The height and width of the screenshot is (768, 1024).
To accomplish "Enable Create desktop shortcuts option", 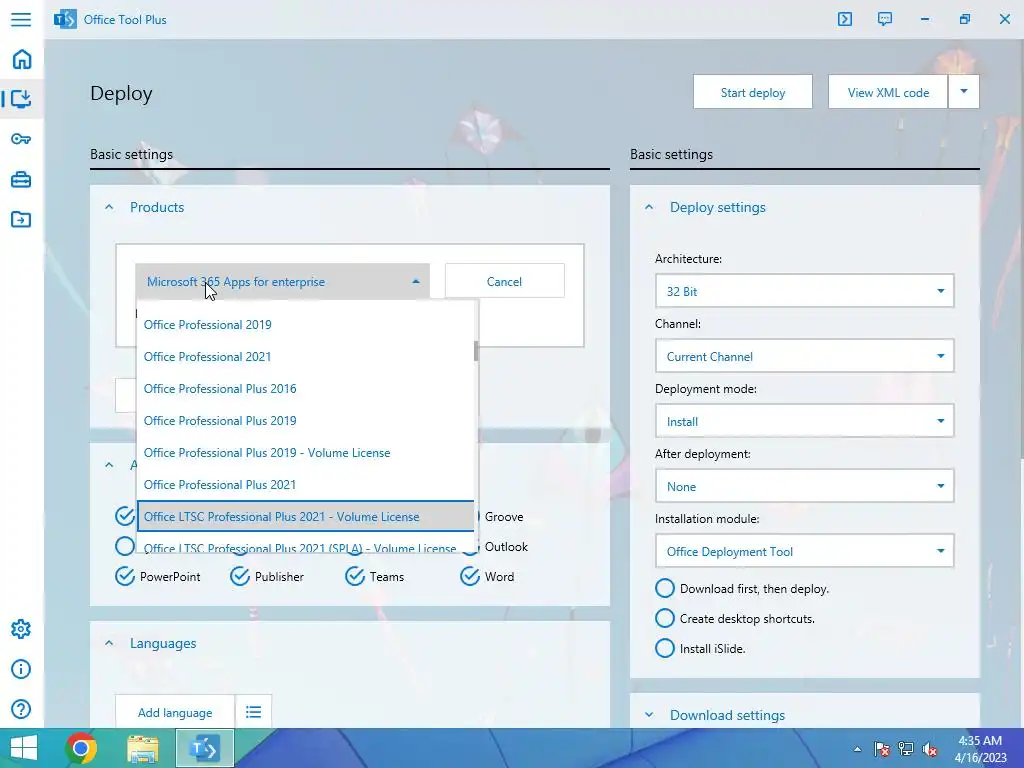I will (665, 618).
